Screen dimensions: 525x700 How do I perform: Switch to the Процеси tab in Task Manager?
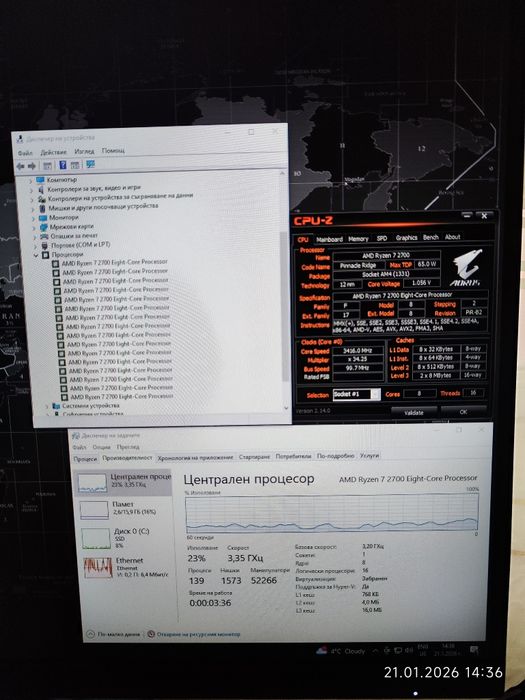coord(85,458)
